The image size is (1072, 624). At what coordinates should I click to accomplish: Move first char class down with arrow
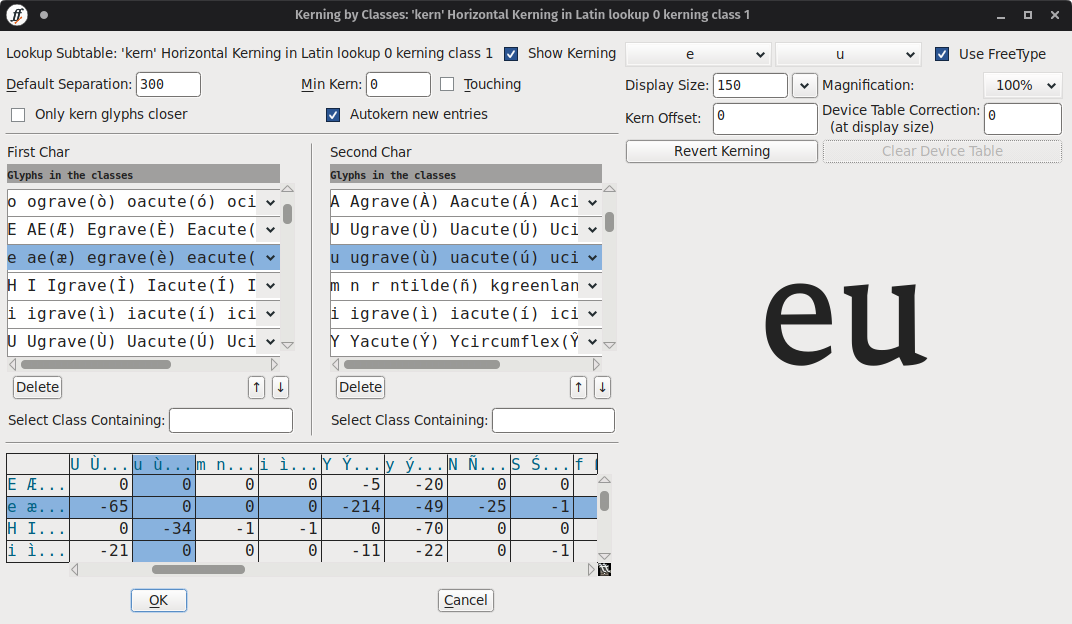[280, 388]
